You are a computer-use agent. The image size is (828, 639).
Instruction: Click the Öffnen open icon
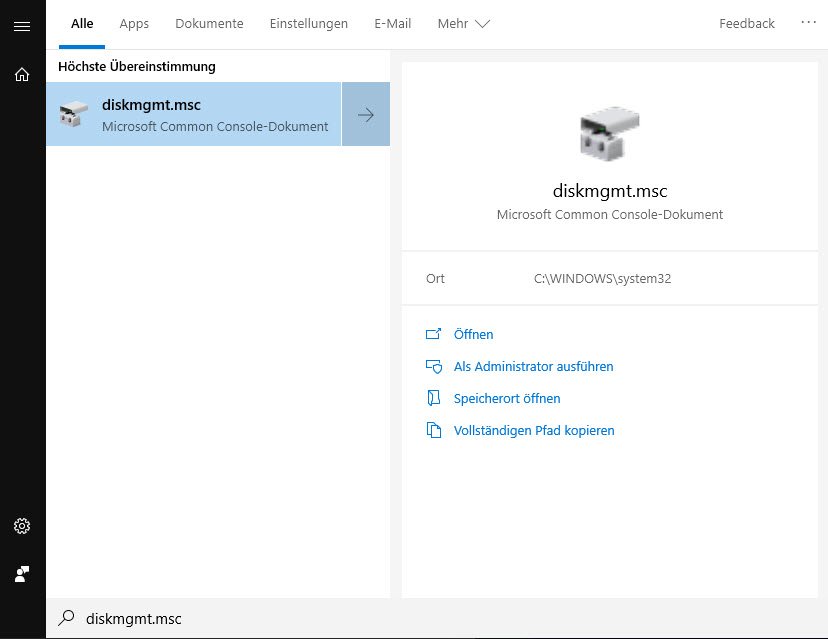[434, 334]
